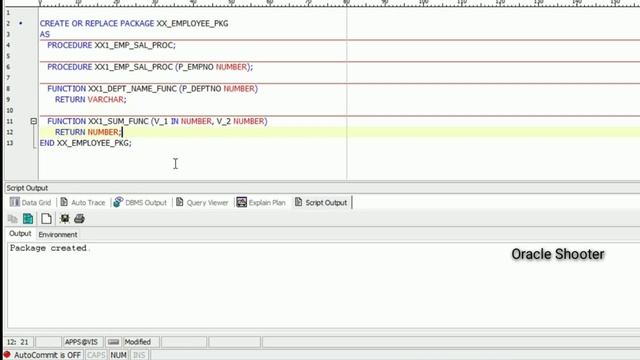640x360 pixels.
Task: Click the 'Package created.' output text
Action: point(49,248)
